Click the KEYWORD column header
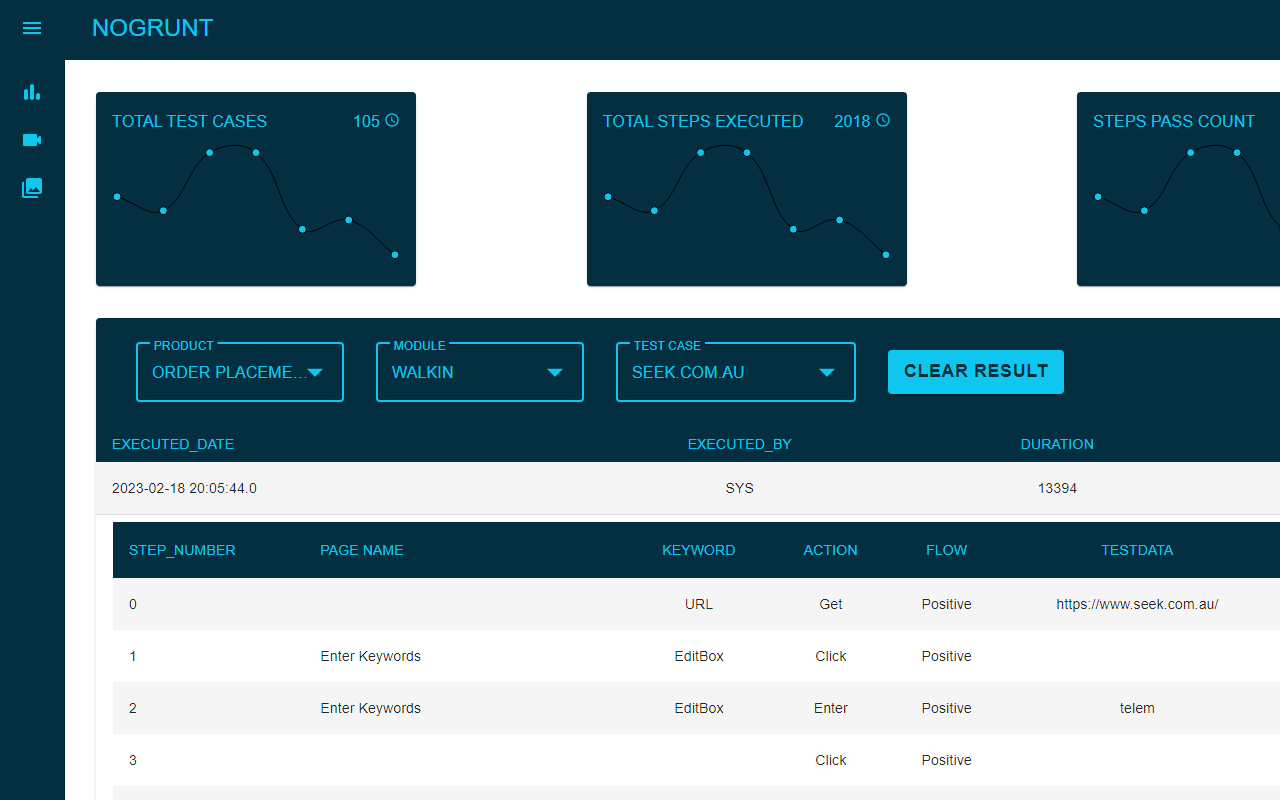The height and width of the screenshot is (800, 1280). (x=699, y=550)
